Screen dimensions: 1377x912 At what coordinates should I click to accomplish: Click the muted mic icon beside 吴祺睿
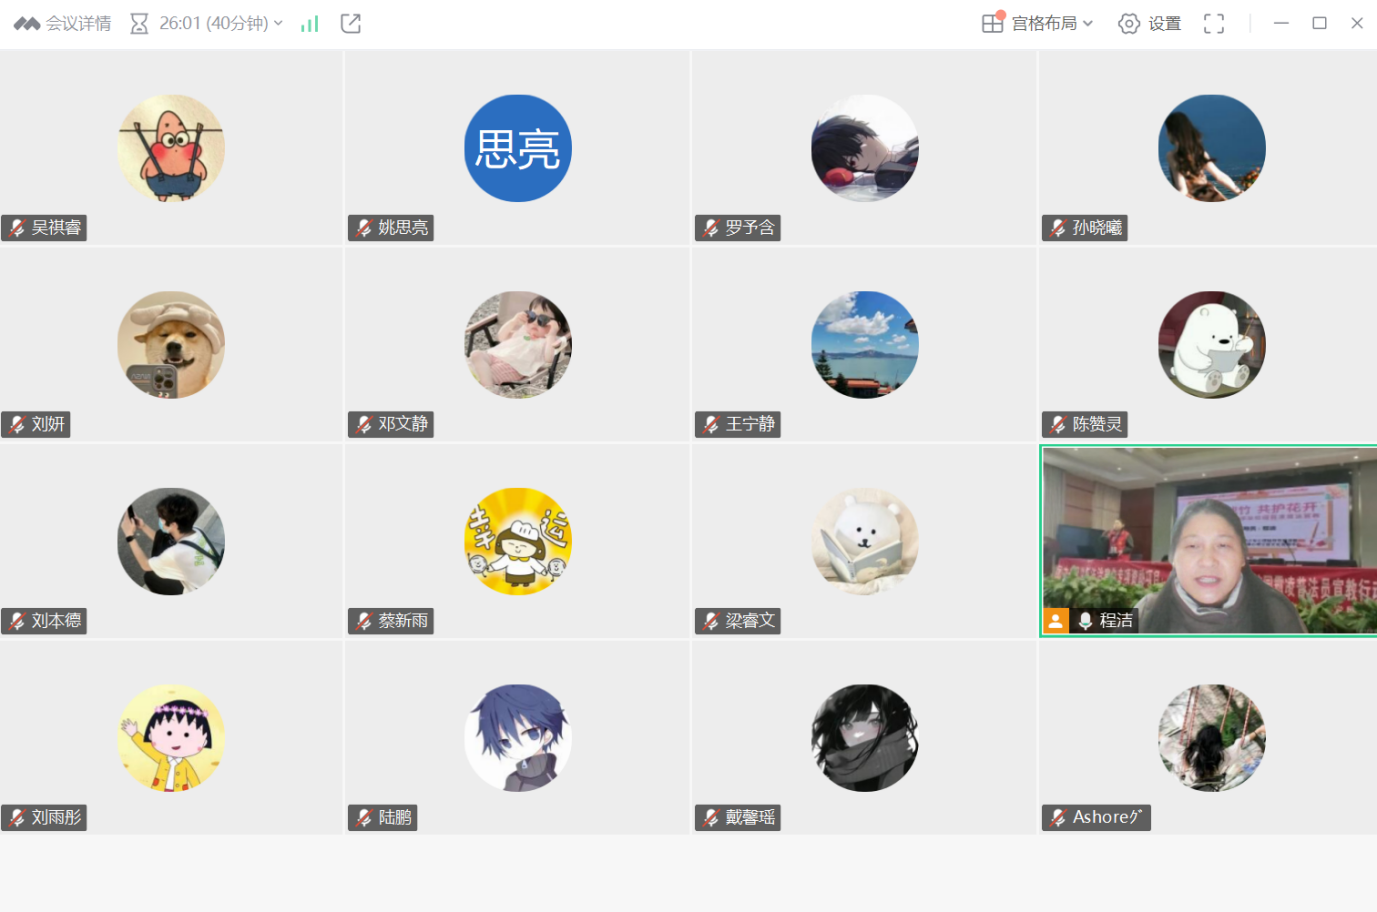[17, 228]
